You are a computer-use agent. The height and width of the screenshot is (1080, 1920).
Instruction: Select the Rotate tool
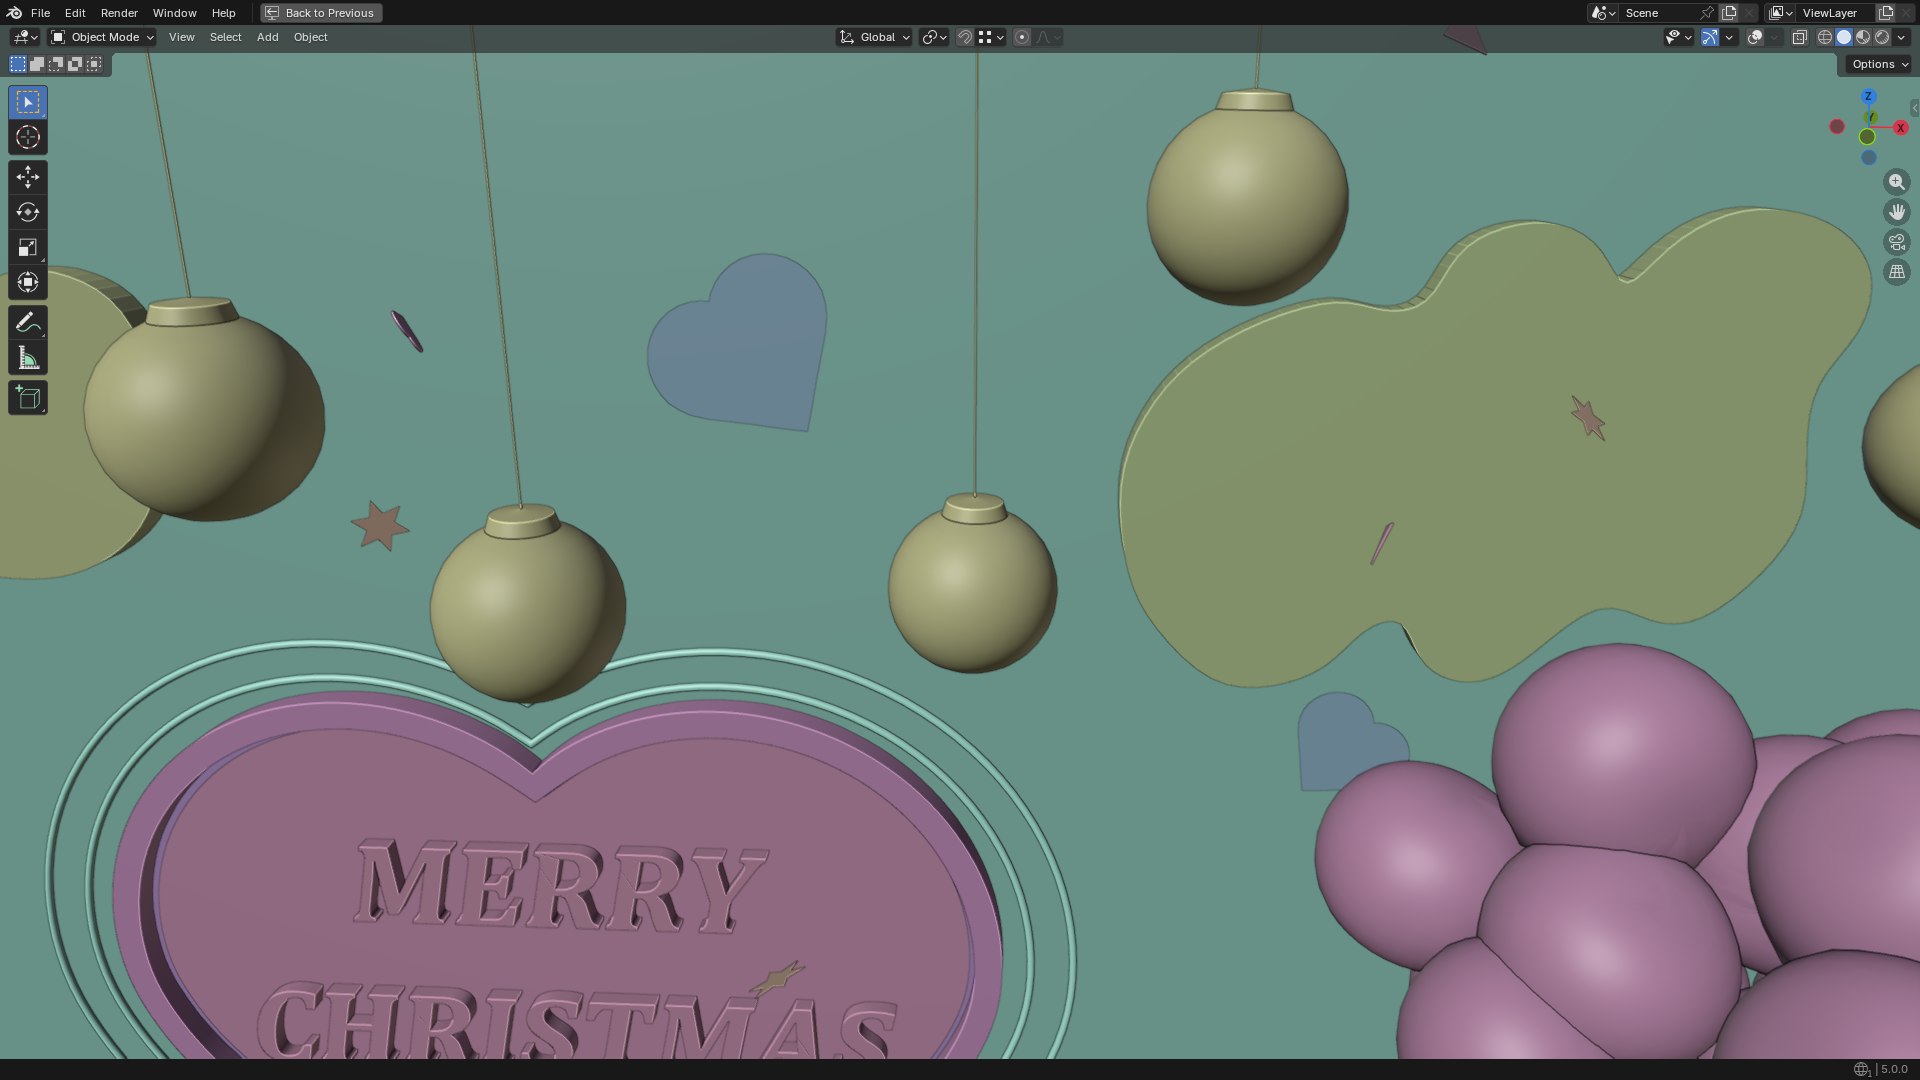[x=28, y=212]
